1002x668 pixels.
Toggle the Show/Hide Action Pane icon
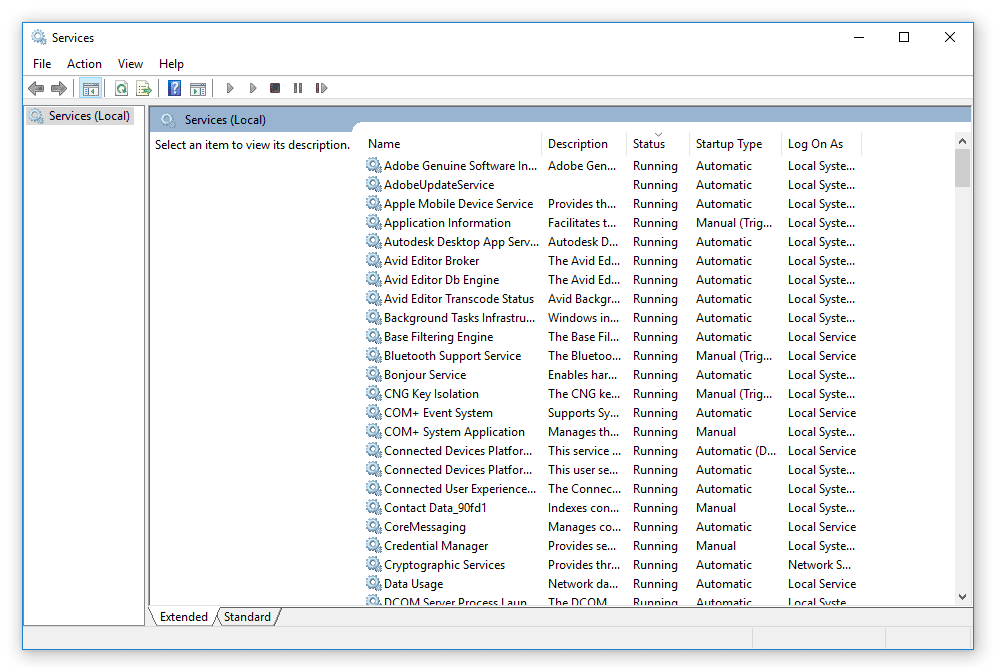(198, 88)
